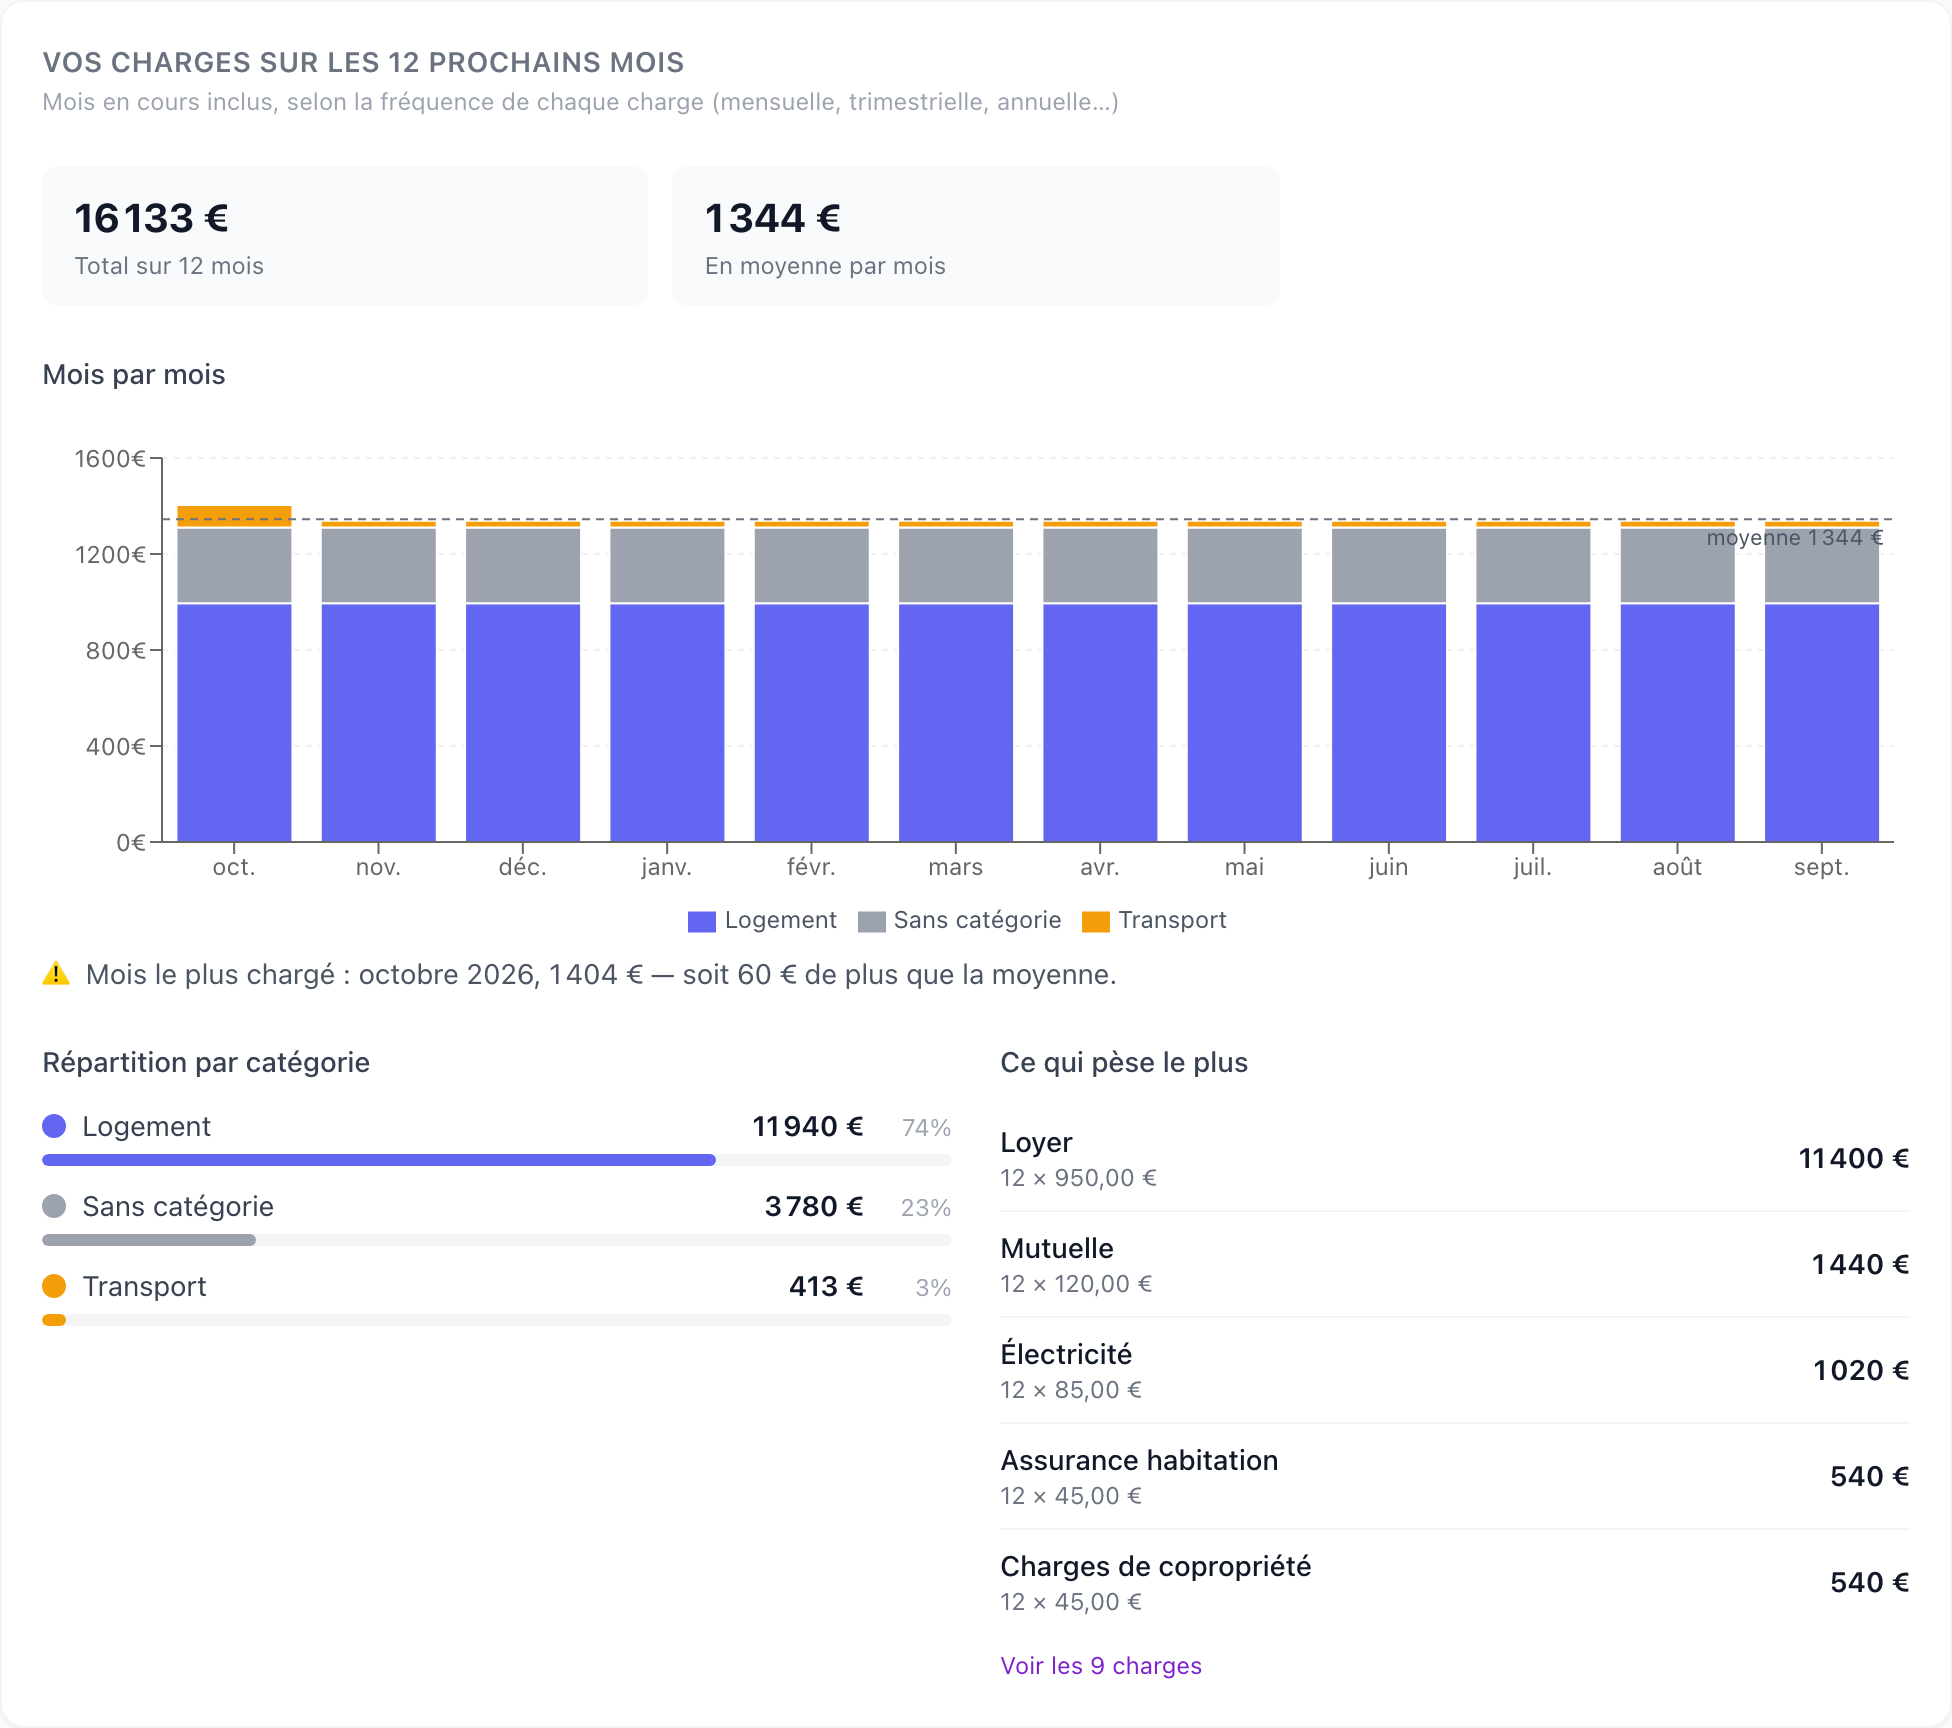
Task: Click the '413 €' Transport amount
Action: pyautogui.click(x=826, y=1286)
